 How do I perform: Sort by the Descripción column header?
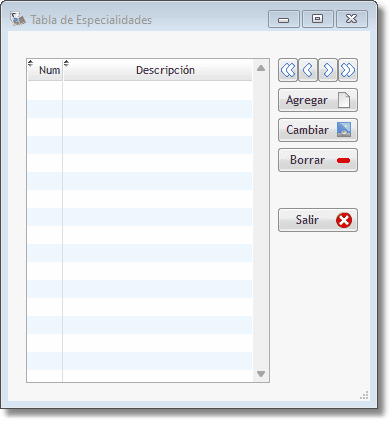pyautogui.click(x=158, y=70)
